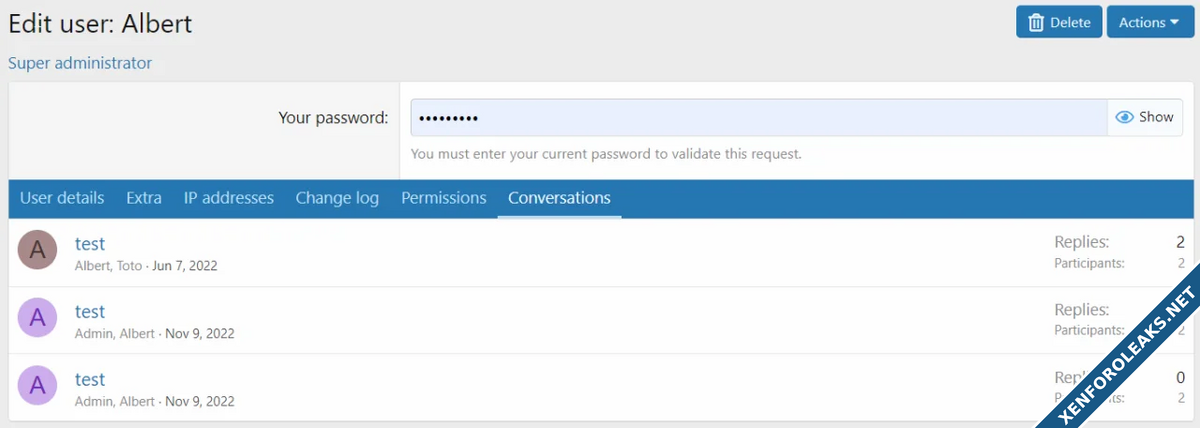Expand the Actions dropdown menu
The image size is (1200, 428).
point(1149,22)
